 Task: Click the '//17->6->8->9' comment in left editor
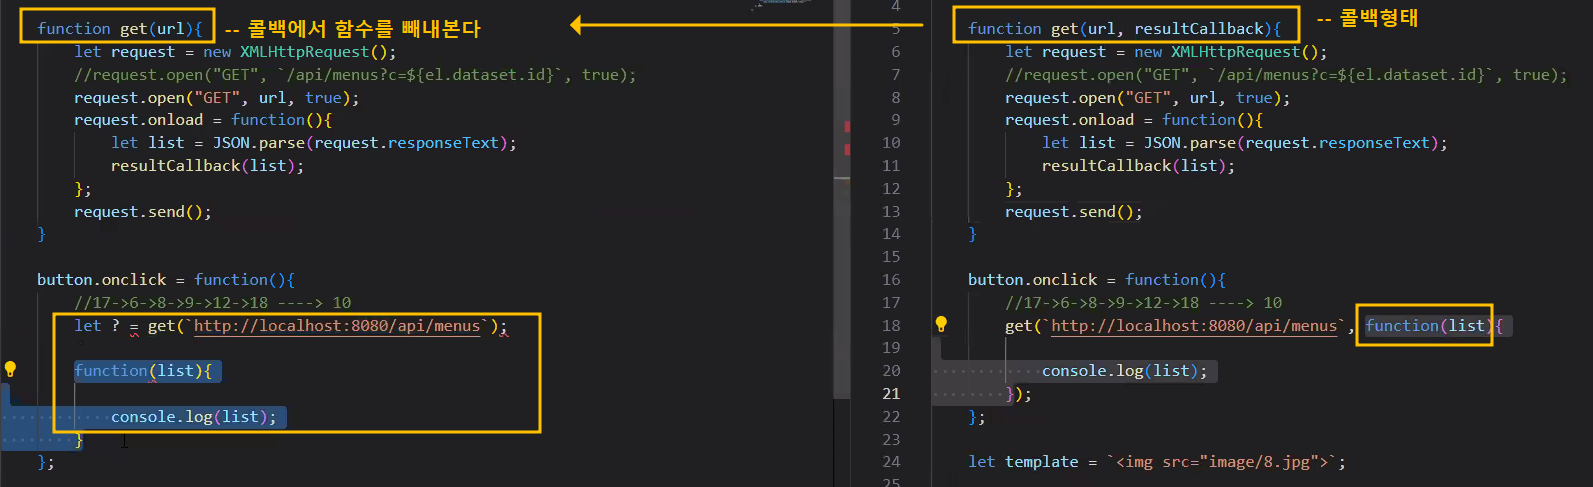point(213,303)
